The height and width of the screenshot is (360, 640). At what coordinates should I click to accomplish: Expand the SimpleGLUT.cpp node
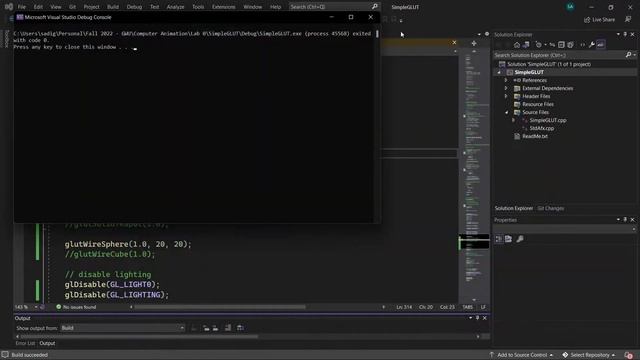click(513, 120)
